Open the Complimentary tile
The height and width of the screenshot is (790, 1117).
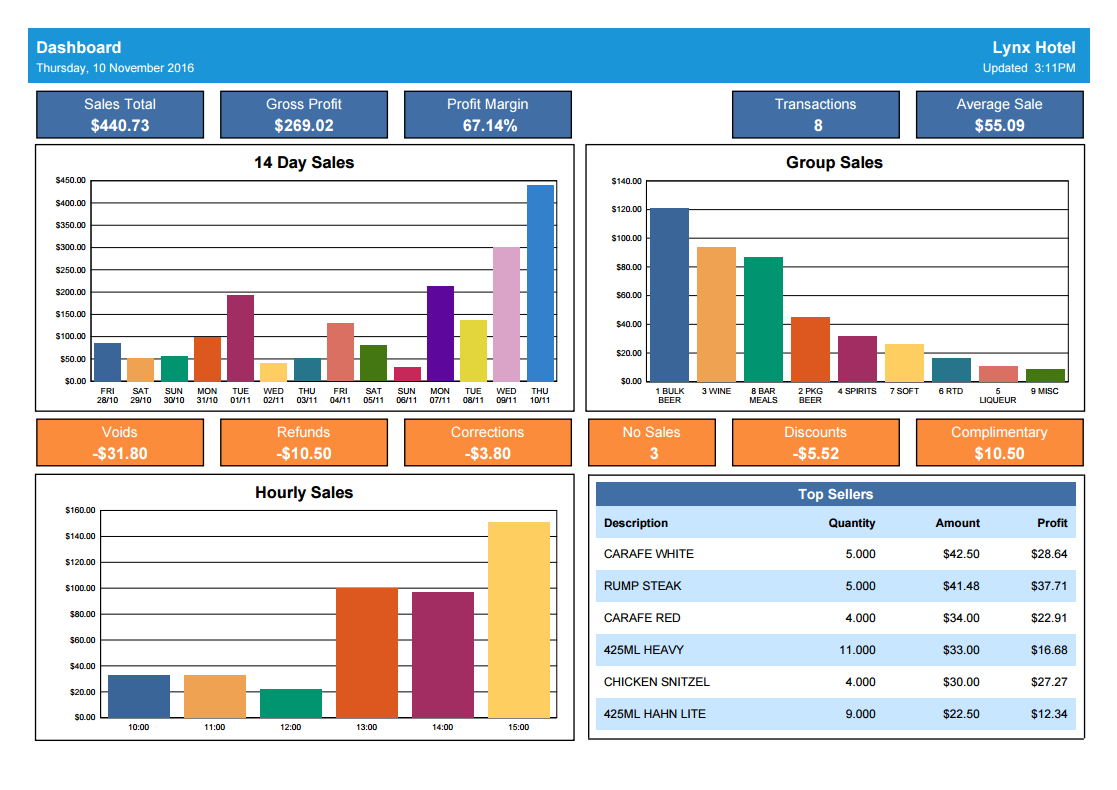point(1000,443)
